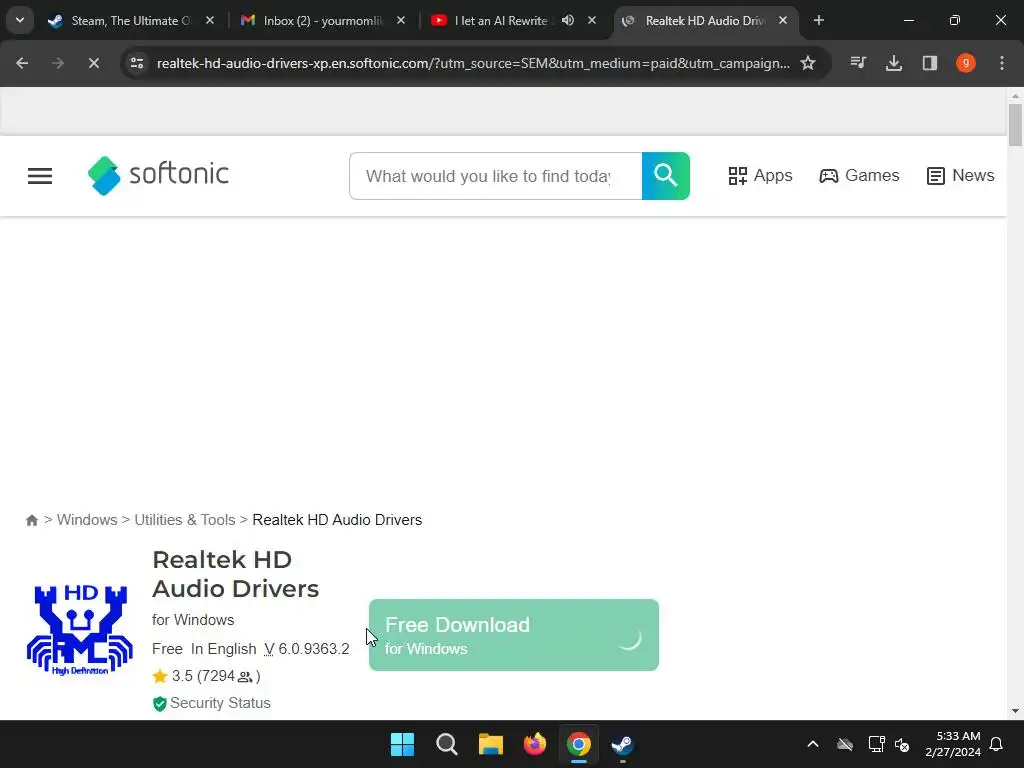View site information icon in address bar
Viewport: 1024px width, 768px height.
coord(137,63)
